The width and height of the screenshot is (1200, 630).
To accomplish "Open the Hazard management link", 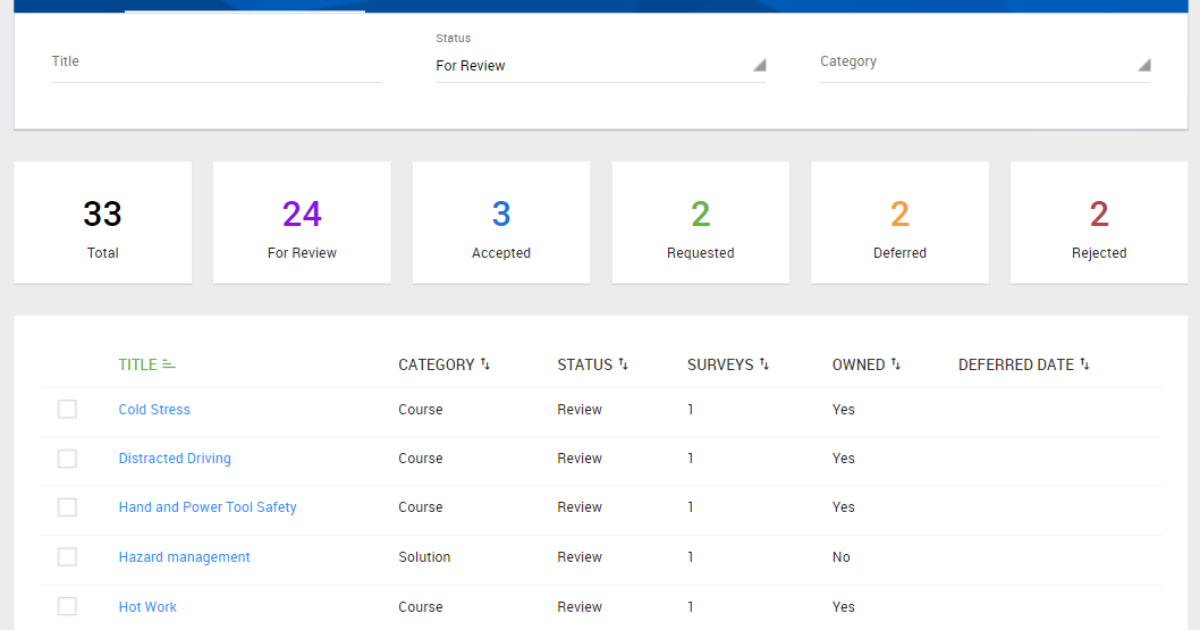I will pyautogui.click(x=184, y=557).
